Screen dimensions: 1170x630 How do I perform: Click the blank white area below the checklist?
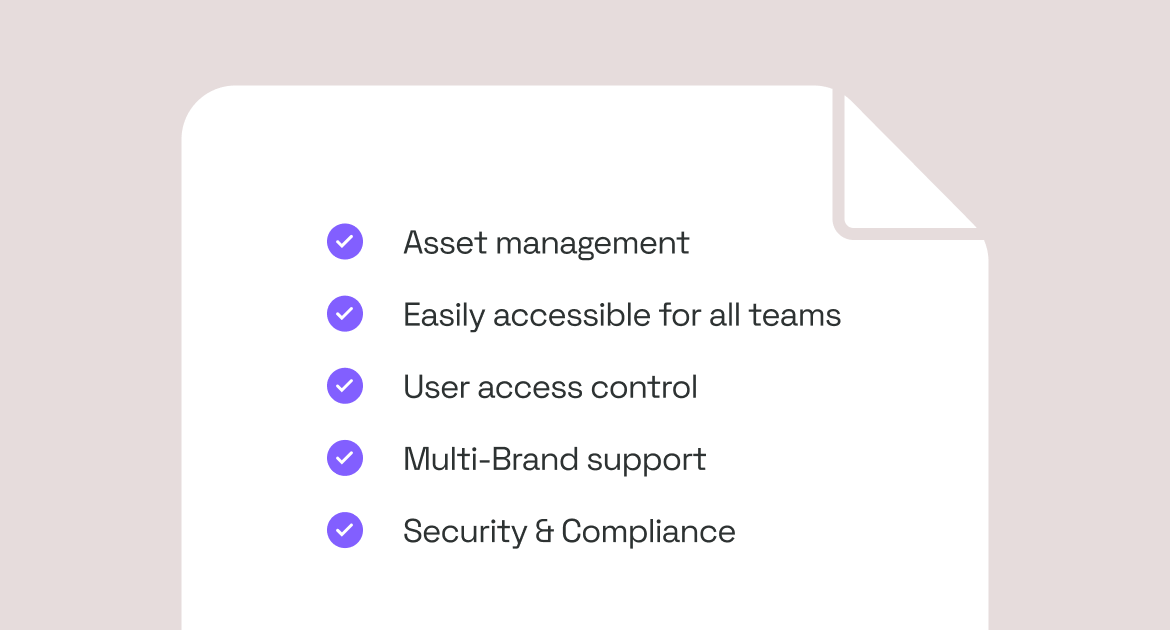pyautogui.click(x=584, y=593)
